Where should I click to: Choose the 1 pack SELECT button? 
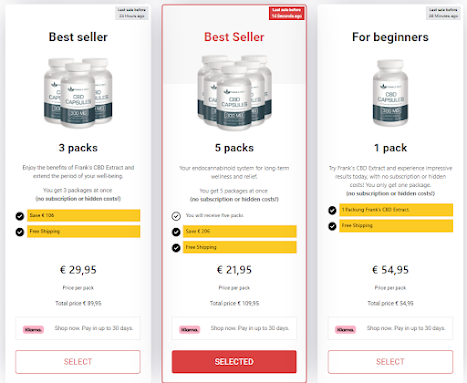[390, 362]
